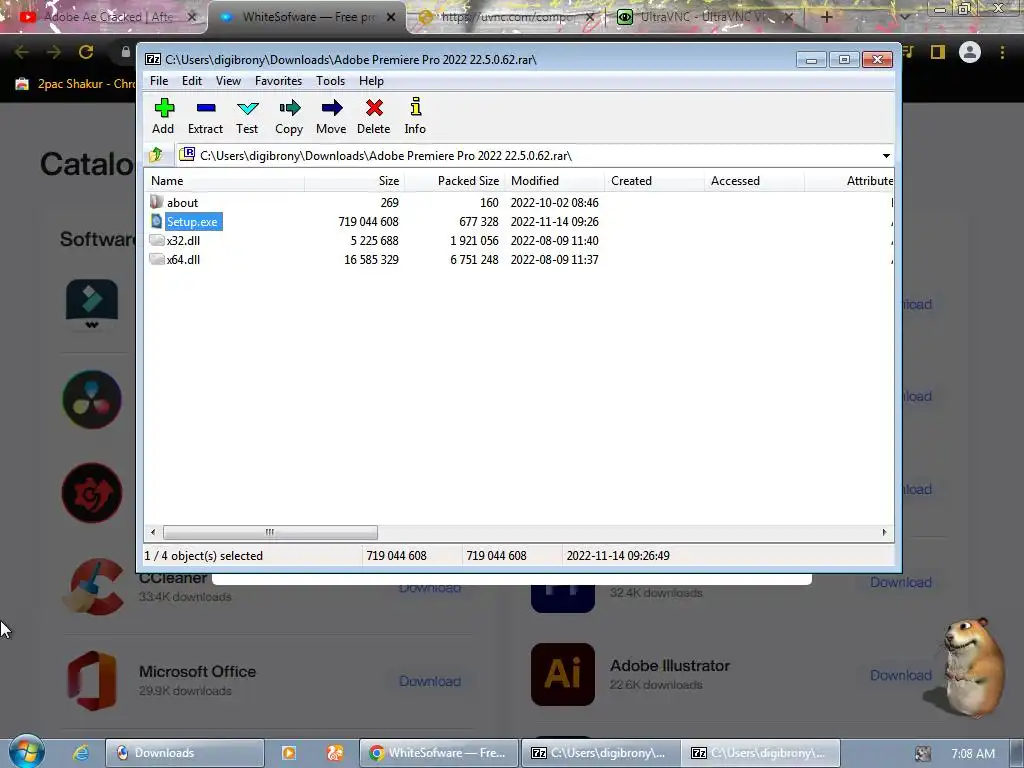Click the scrollbar right arrow
Viewport: 1024px width, 768px height.
point(884,532)
